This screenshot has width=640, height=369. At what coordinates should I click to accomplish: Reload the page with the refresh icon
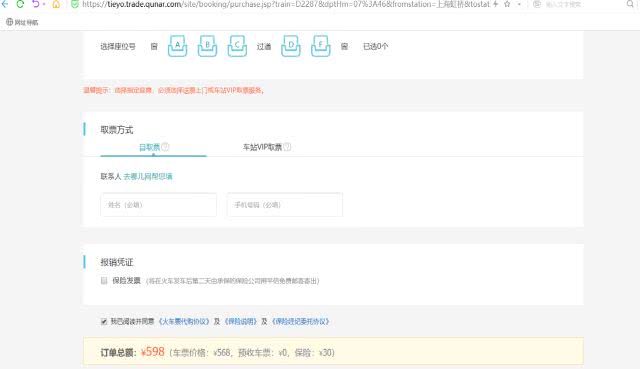pyautogui.click(x=20, y=4)
